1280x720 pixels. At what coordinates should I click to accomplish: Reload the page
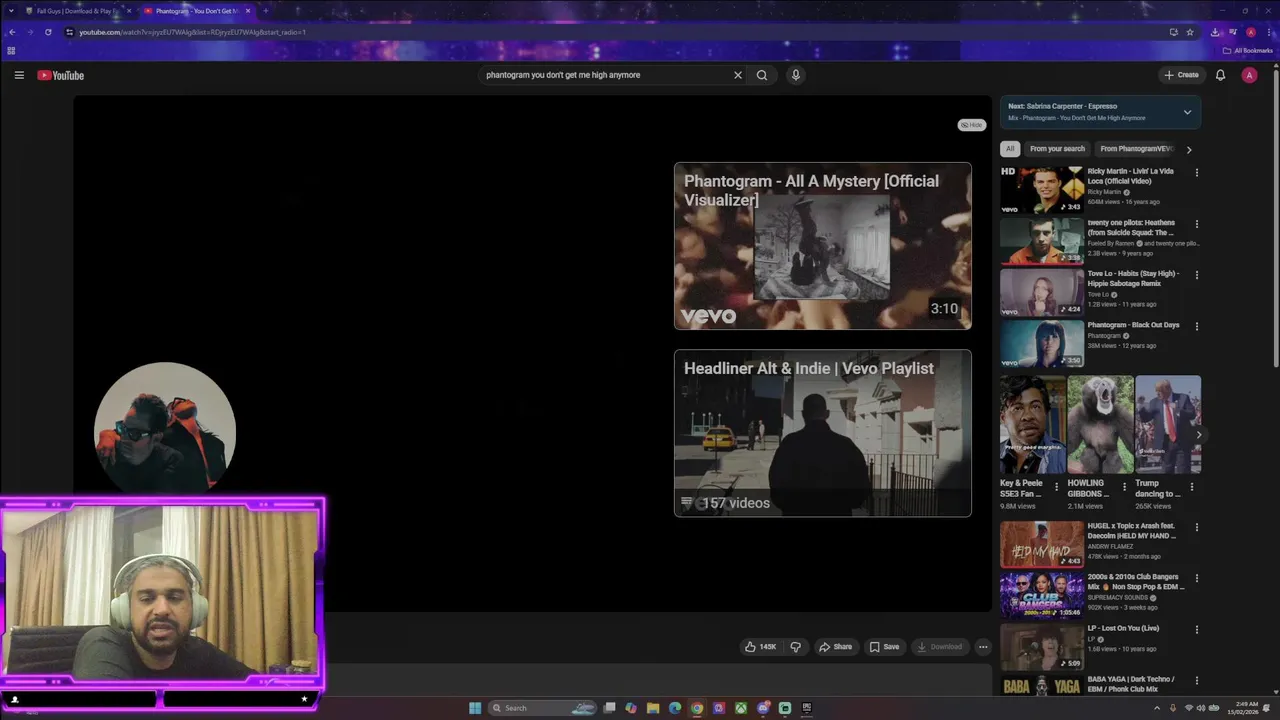click(x=48, y=32)
